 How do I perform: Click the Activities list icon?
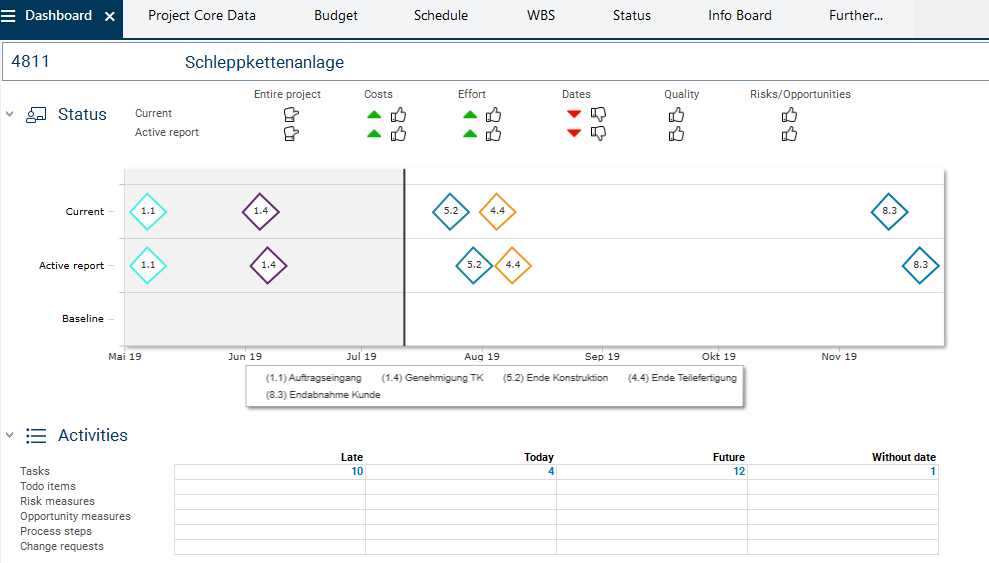click(x=37, y=436)
